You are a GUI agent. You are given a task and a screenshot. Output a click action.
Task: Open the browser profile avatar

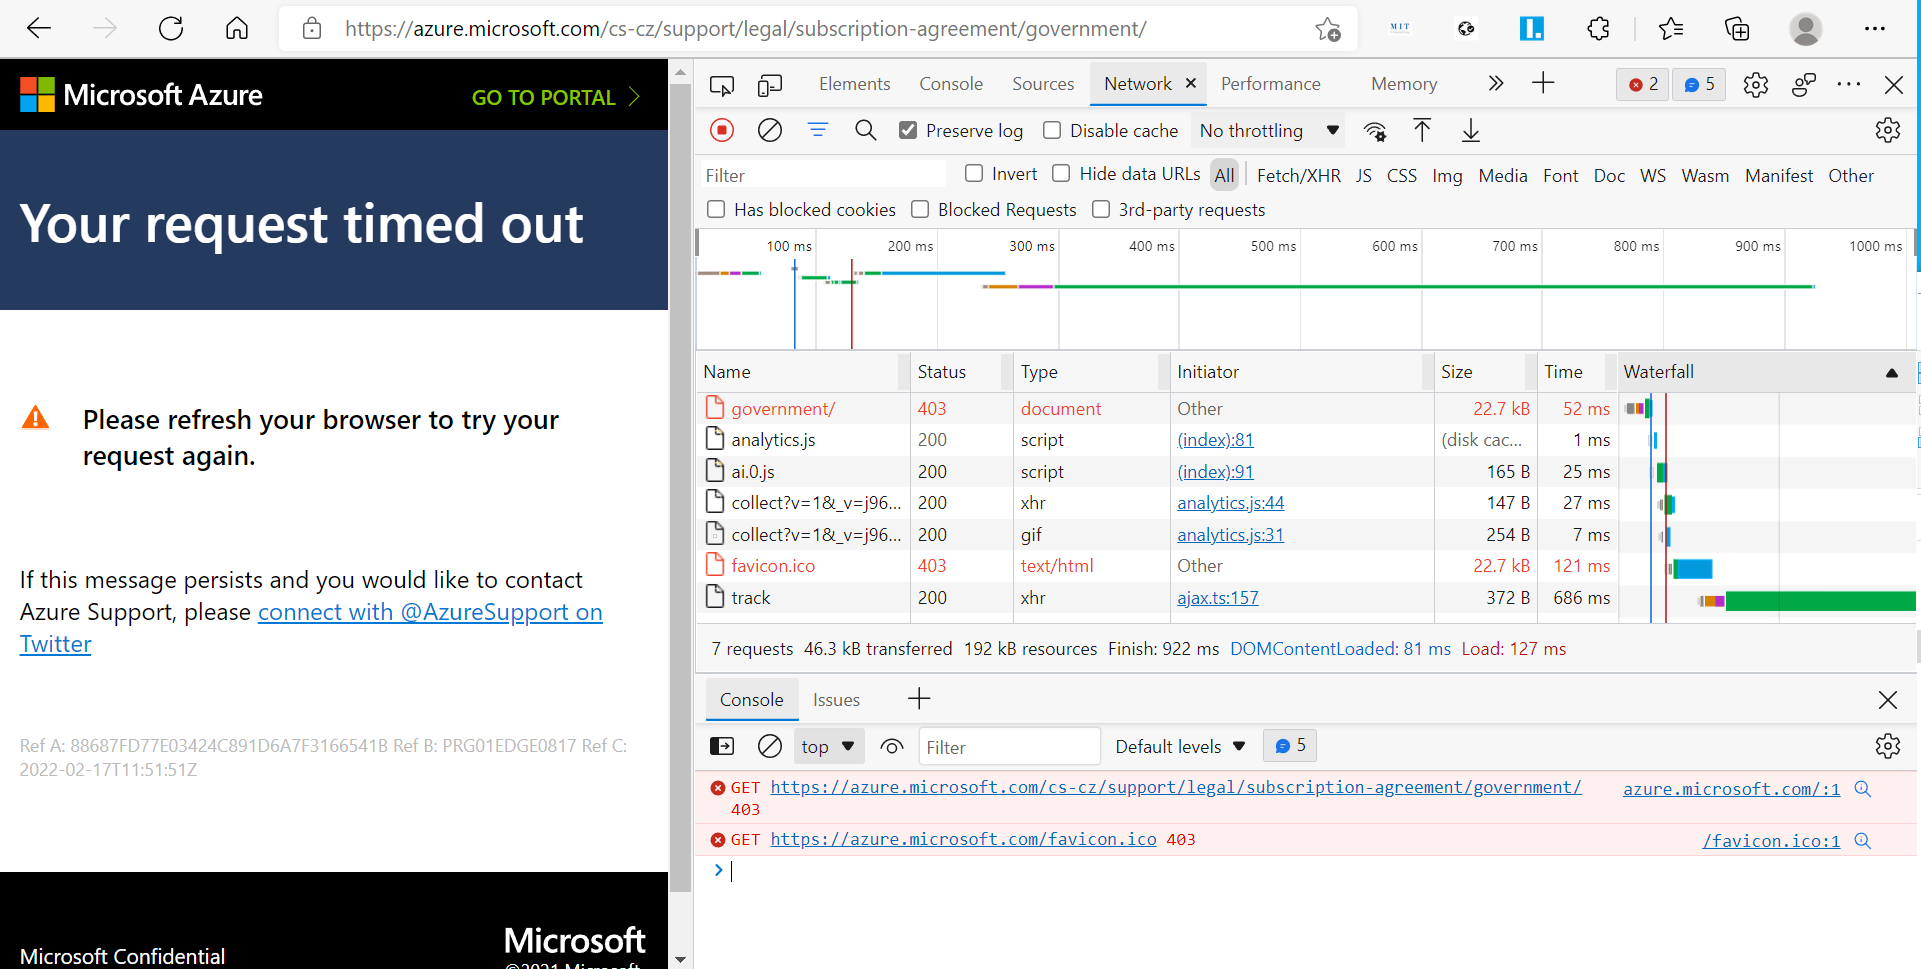(1805, 29)
